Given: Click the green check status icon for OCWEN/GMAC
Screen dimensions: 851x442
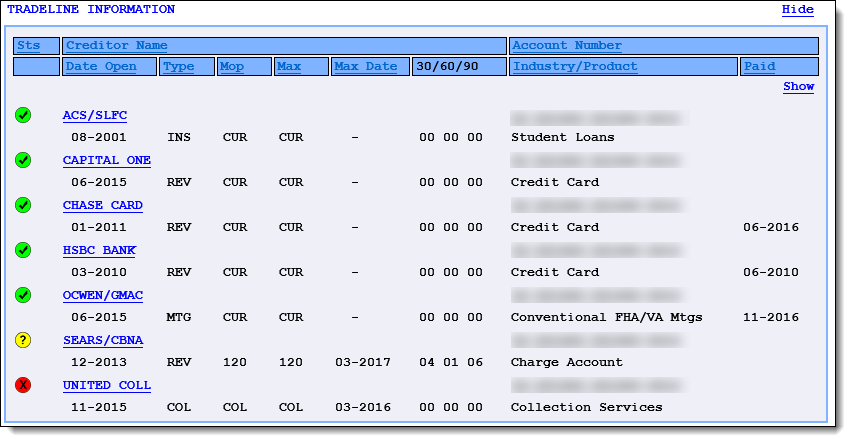Looking at the screenshot, I should point(23,295).
